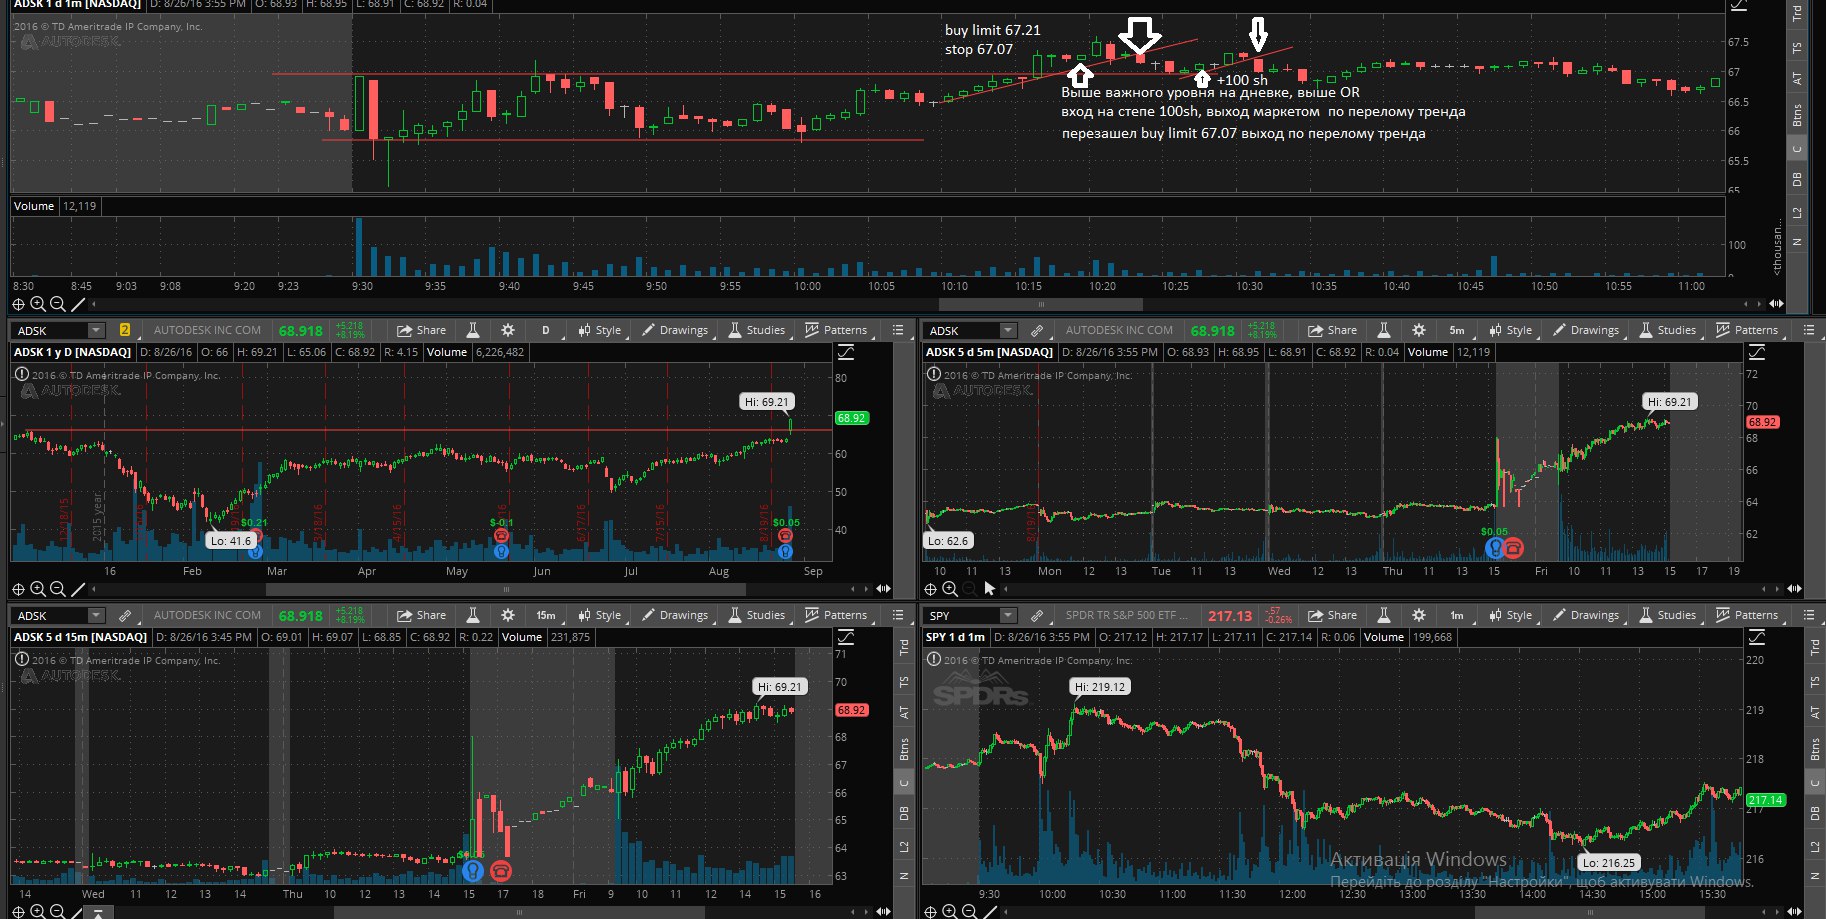Screen dimensions: 1826x919
Task: Toggle N side button on SPY chart
Action: click(1815, 876)
